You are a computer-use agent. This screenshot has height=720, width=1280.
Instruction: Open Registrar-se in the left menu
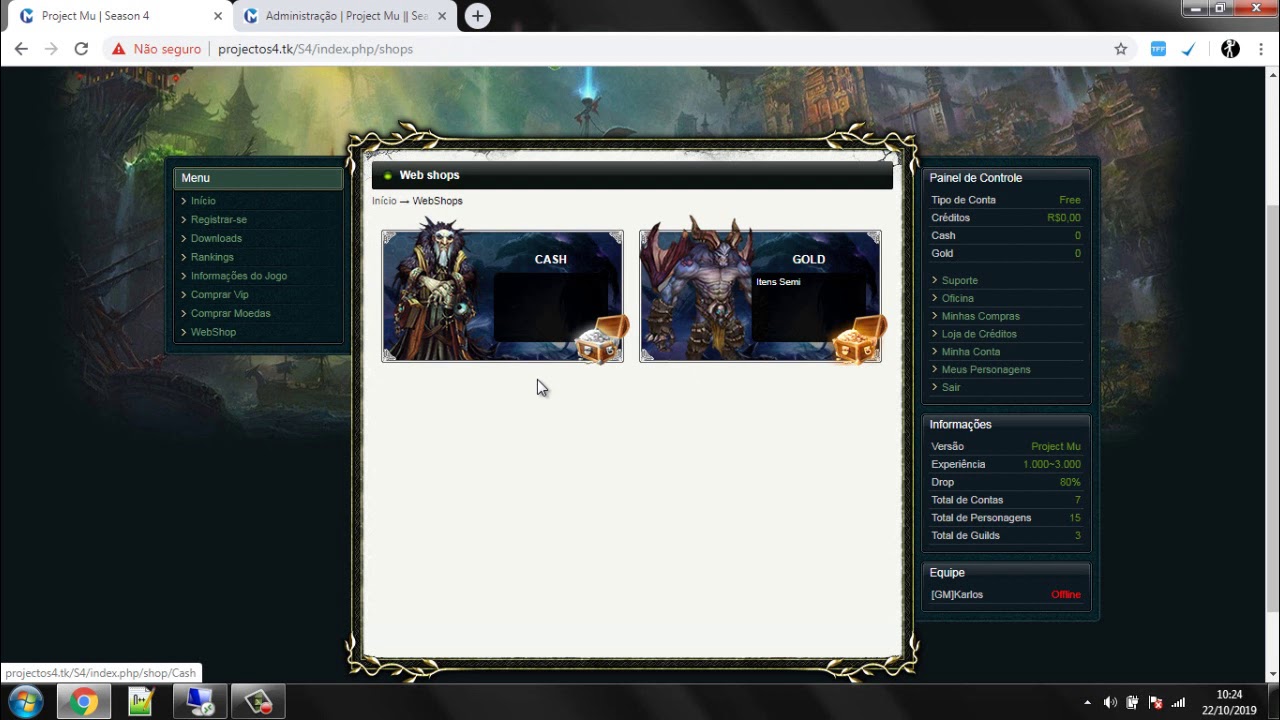click(219, 220)
